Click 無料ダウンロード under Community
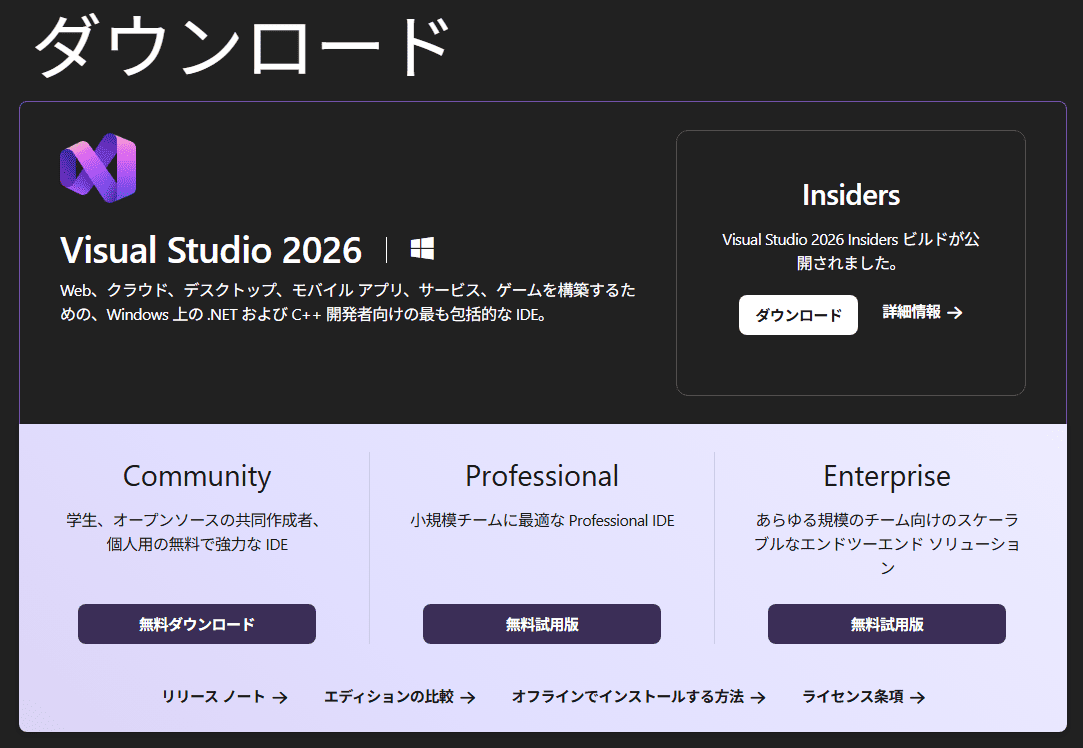This screenshot has height=748, width=1083. point(196,623)
